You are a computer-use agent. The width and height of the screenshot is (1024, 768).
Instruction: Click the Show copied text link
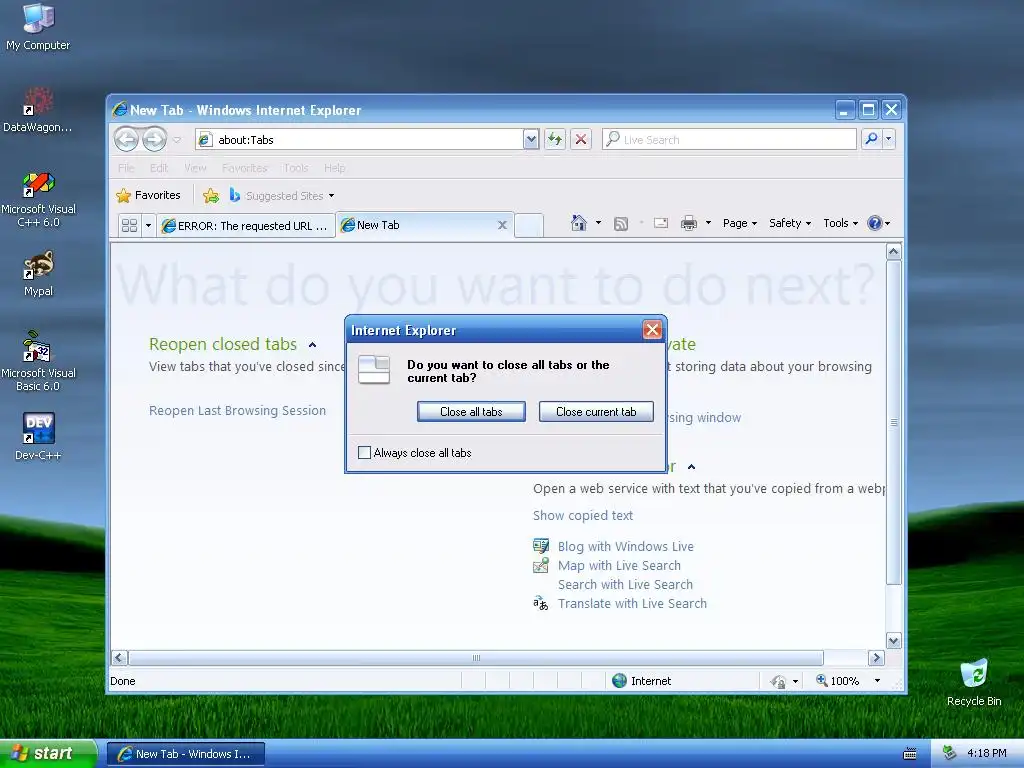pyautogui.click(x=583, y=515)
